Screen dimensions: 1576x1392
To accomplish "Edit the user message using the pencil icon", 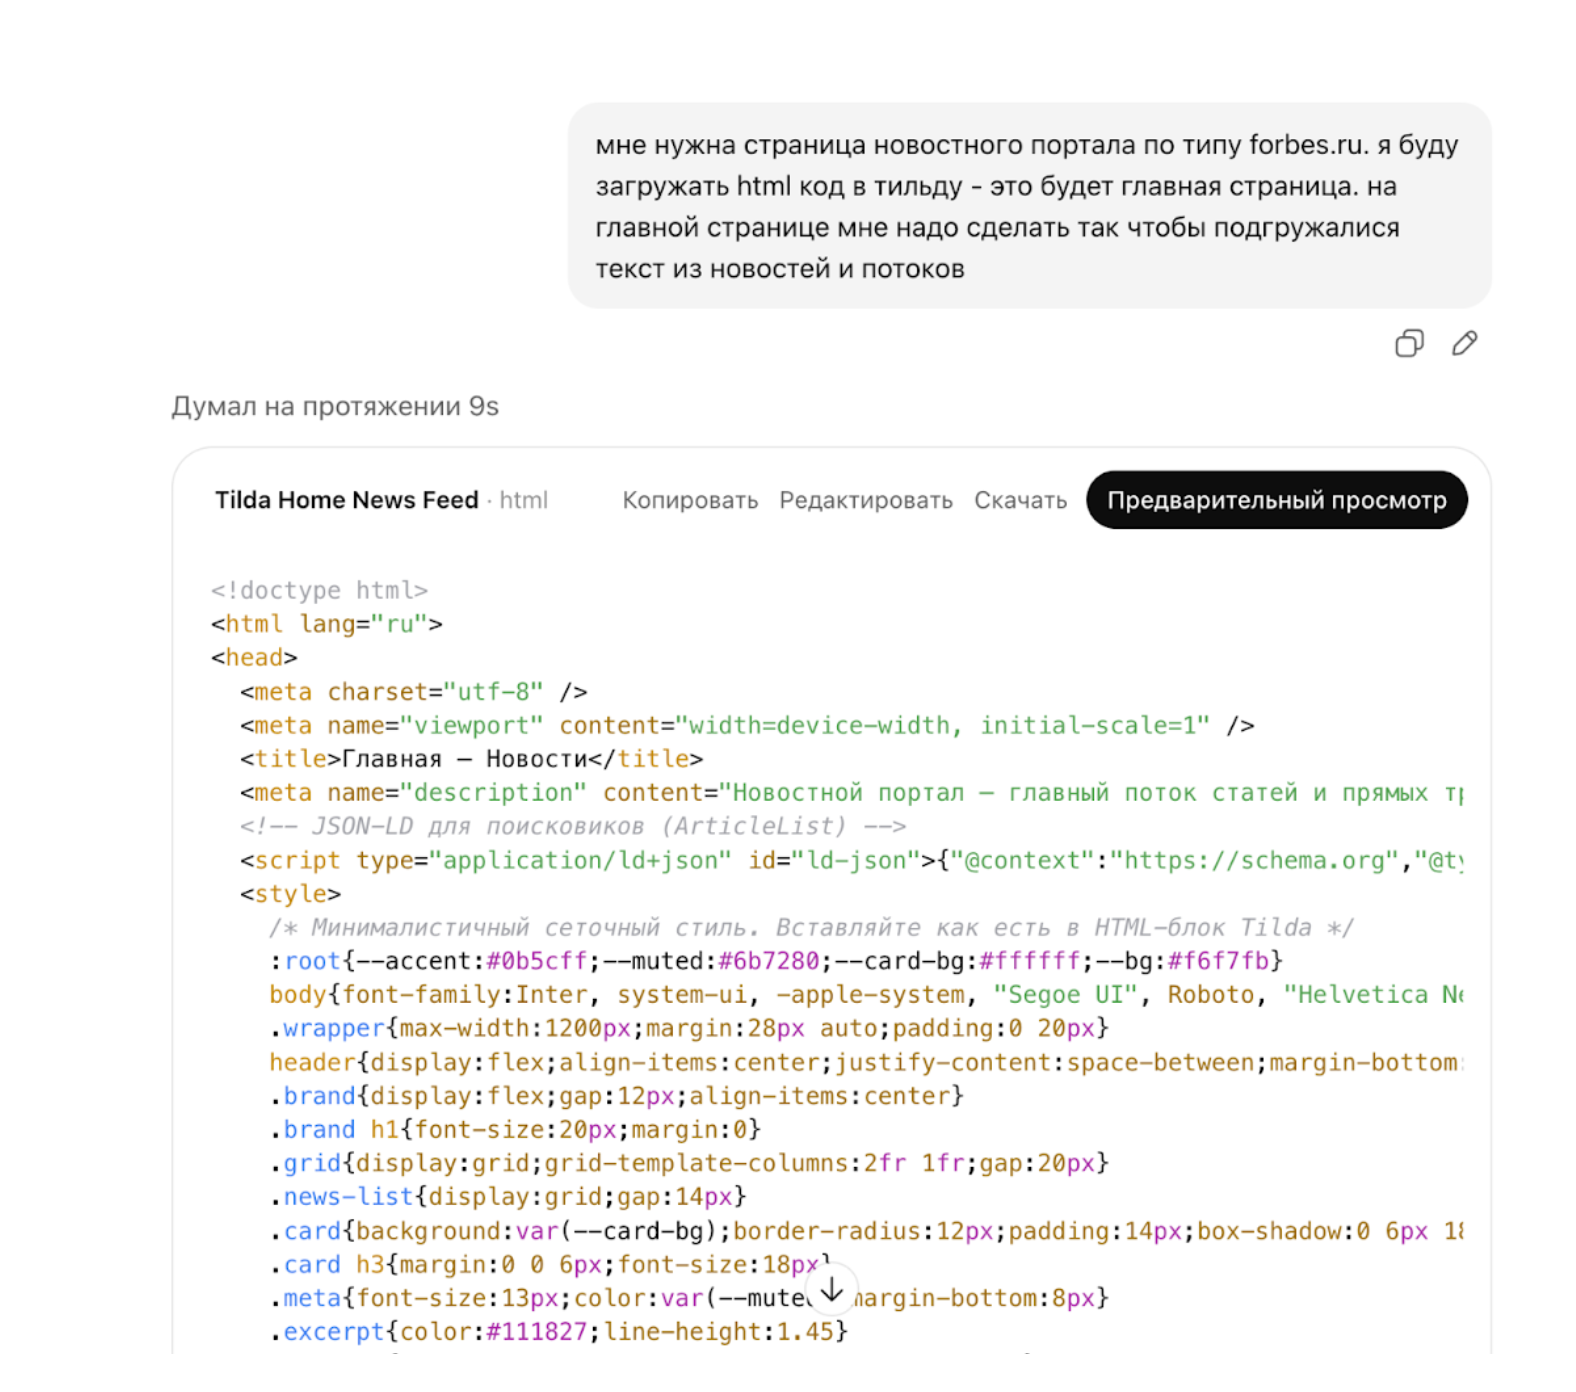I will click(x=1464, y=344).
